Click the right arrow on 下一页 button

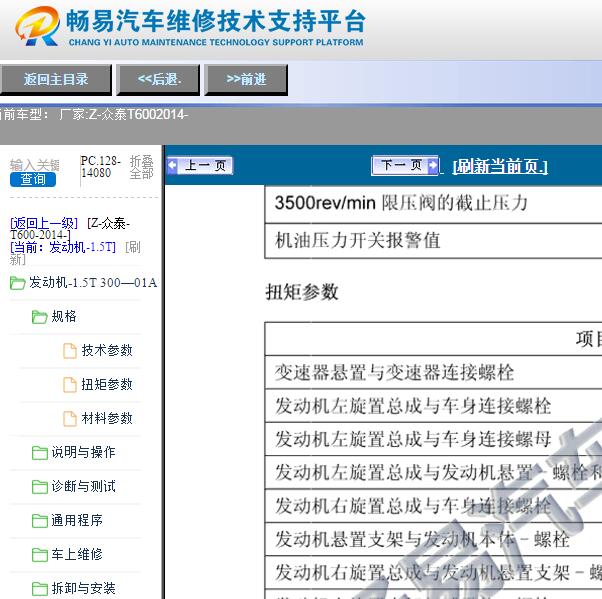click(x=433, y=165)
